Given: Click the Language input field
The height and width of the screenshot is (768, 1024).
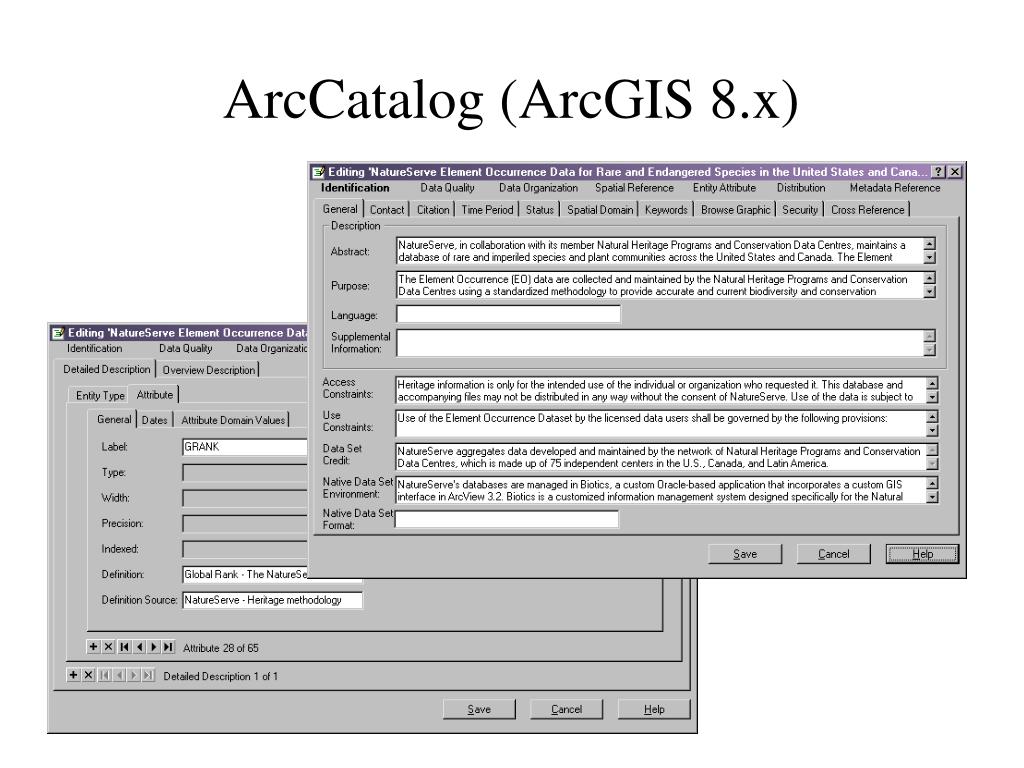Looking at the screenshot, I should (x=508, y=314).
